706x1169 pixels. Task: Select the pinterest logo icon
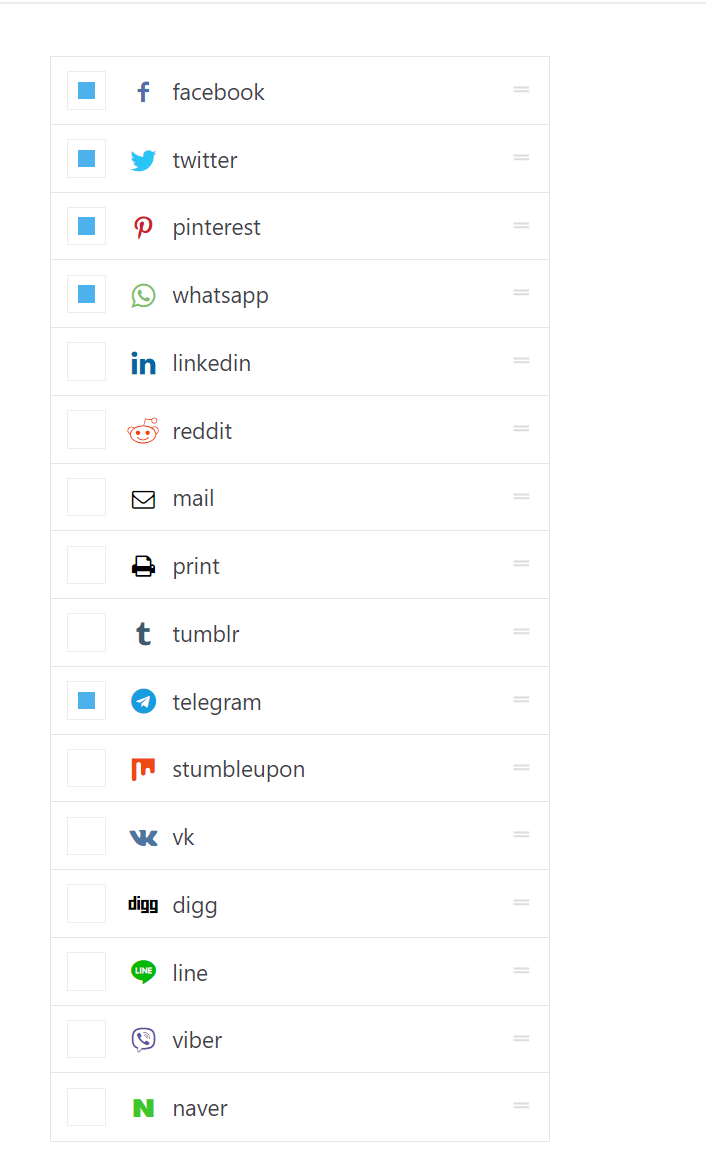(x=143, y=227)
